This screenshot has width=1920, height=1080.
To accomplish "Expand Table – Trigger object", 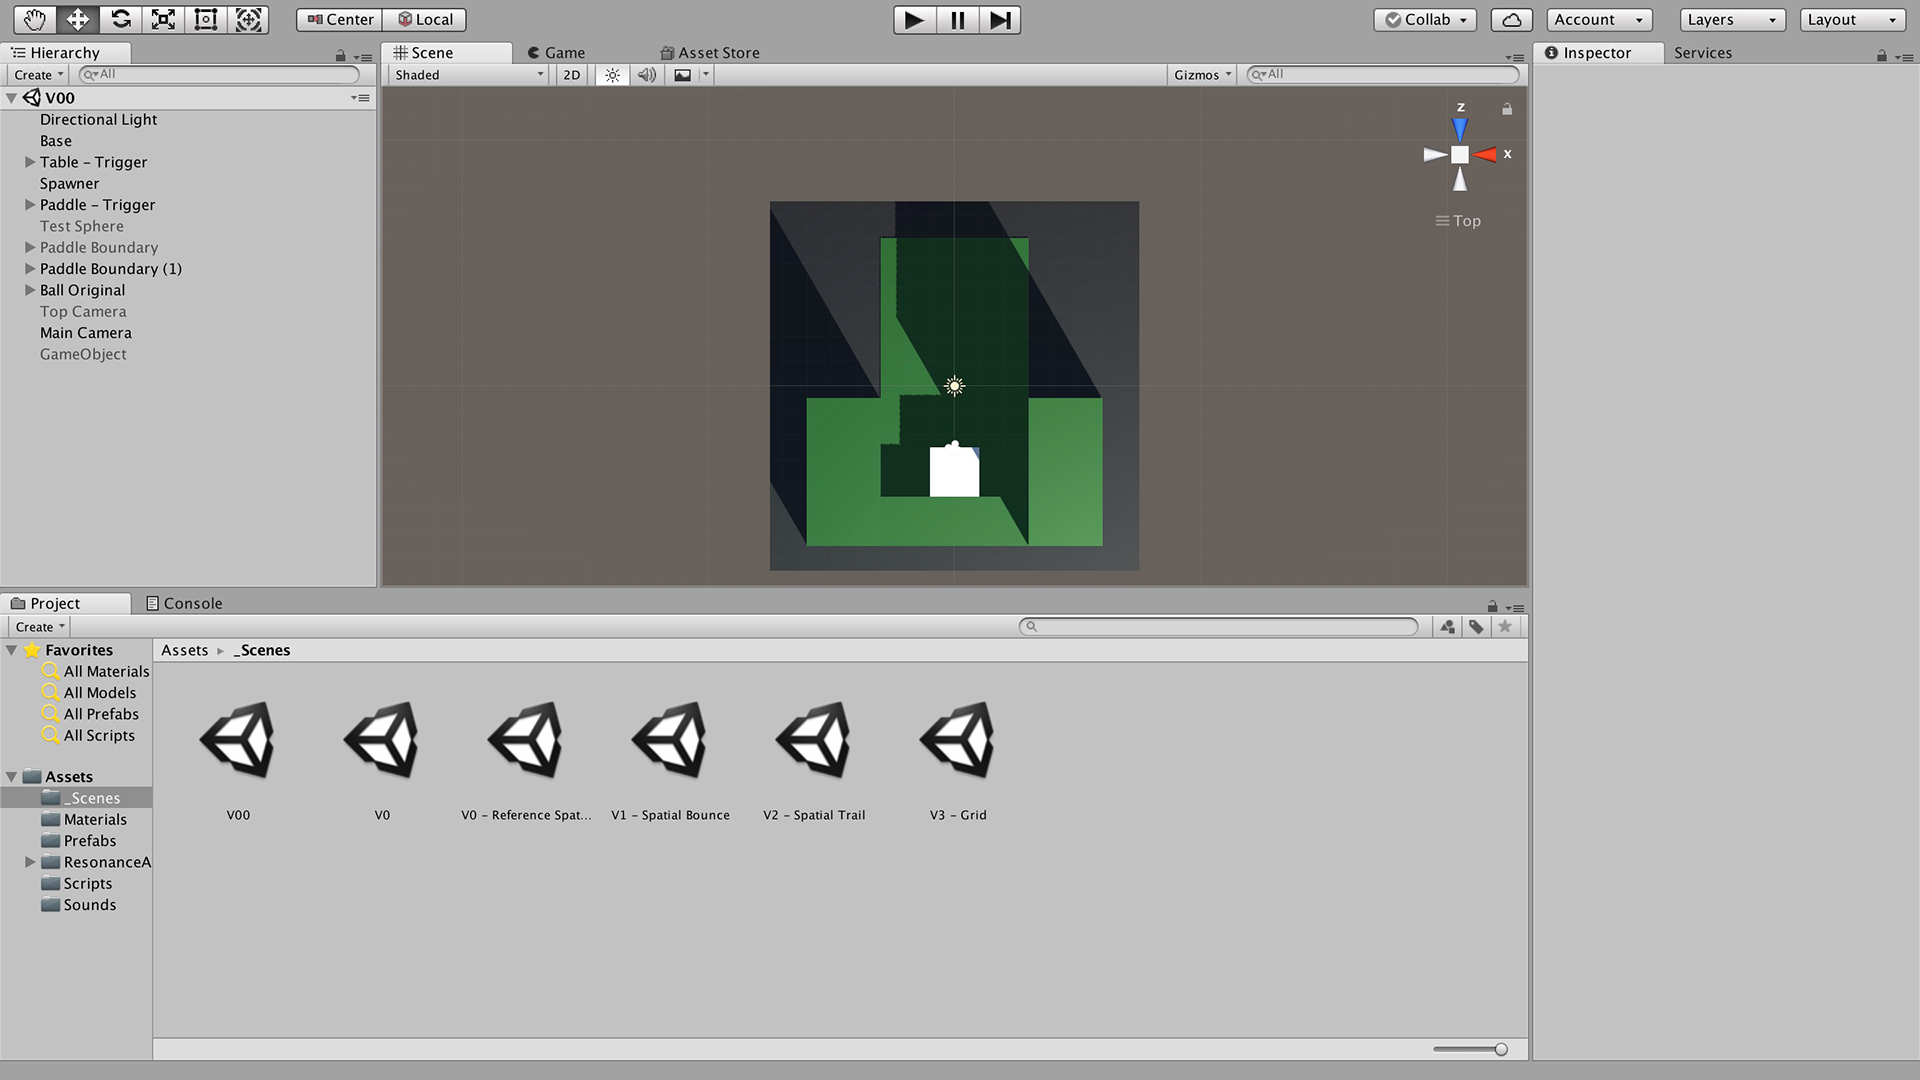I will [30, 162].
